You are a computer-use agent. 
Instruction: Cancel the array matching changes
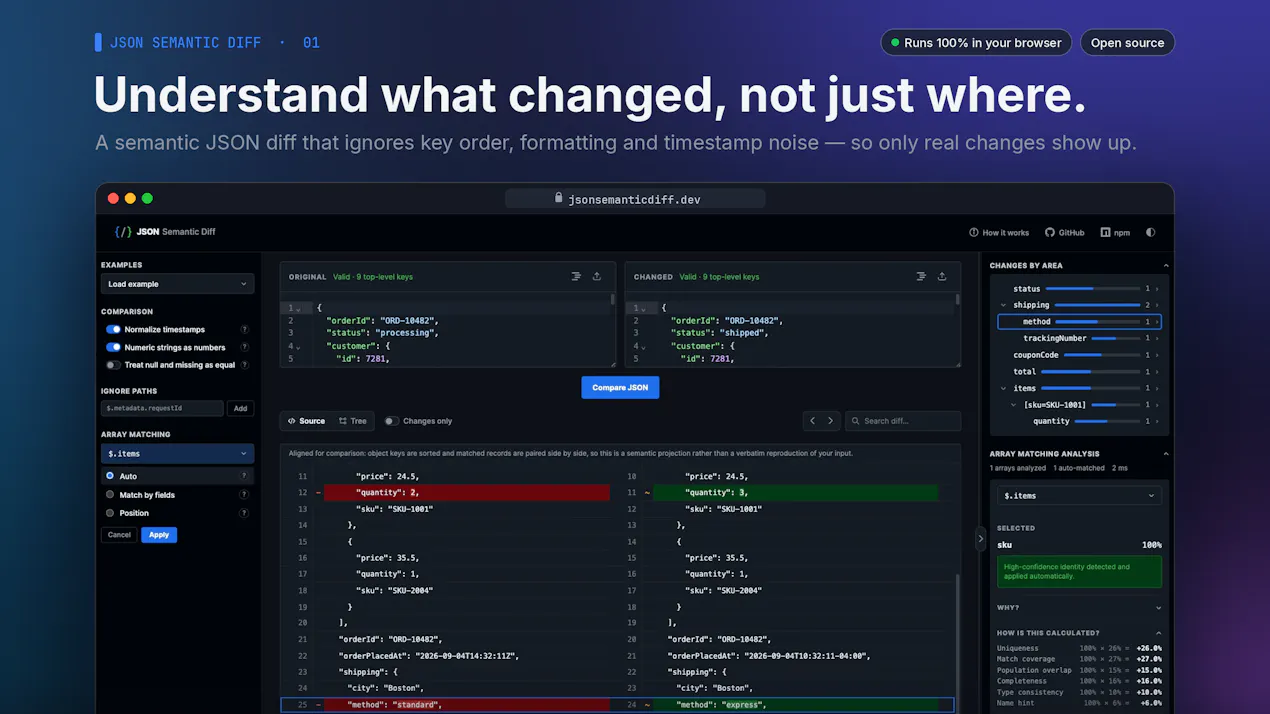tap(119, 535)
